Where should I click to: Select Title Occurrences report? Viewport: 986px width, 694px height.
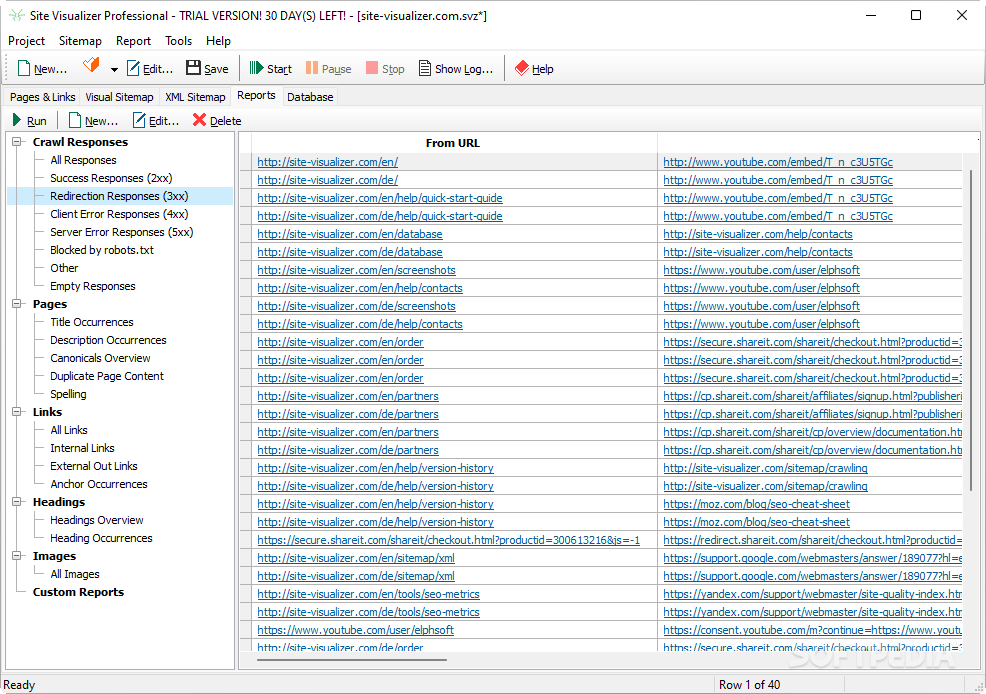pyautogui.click(x=92, y=322)
